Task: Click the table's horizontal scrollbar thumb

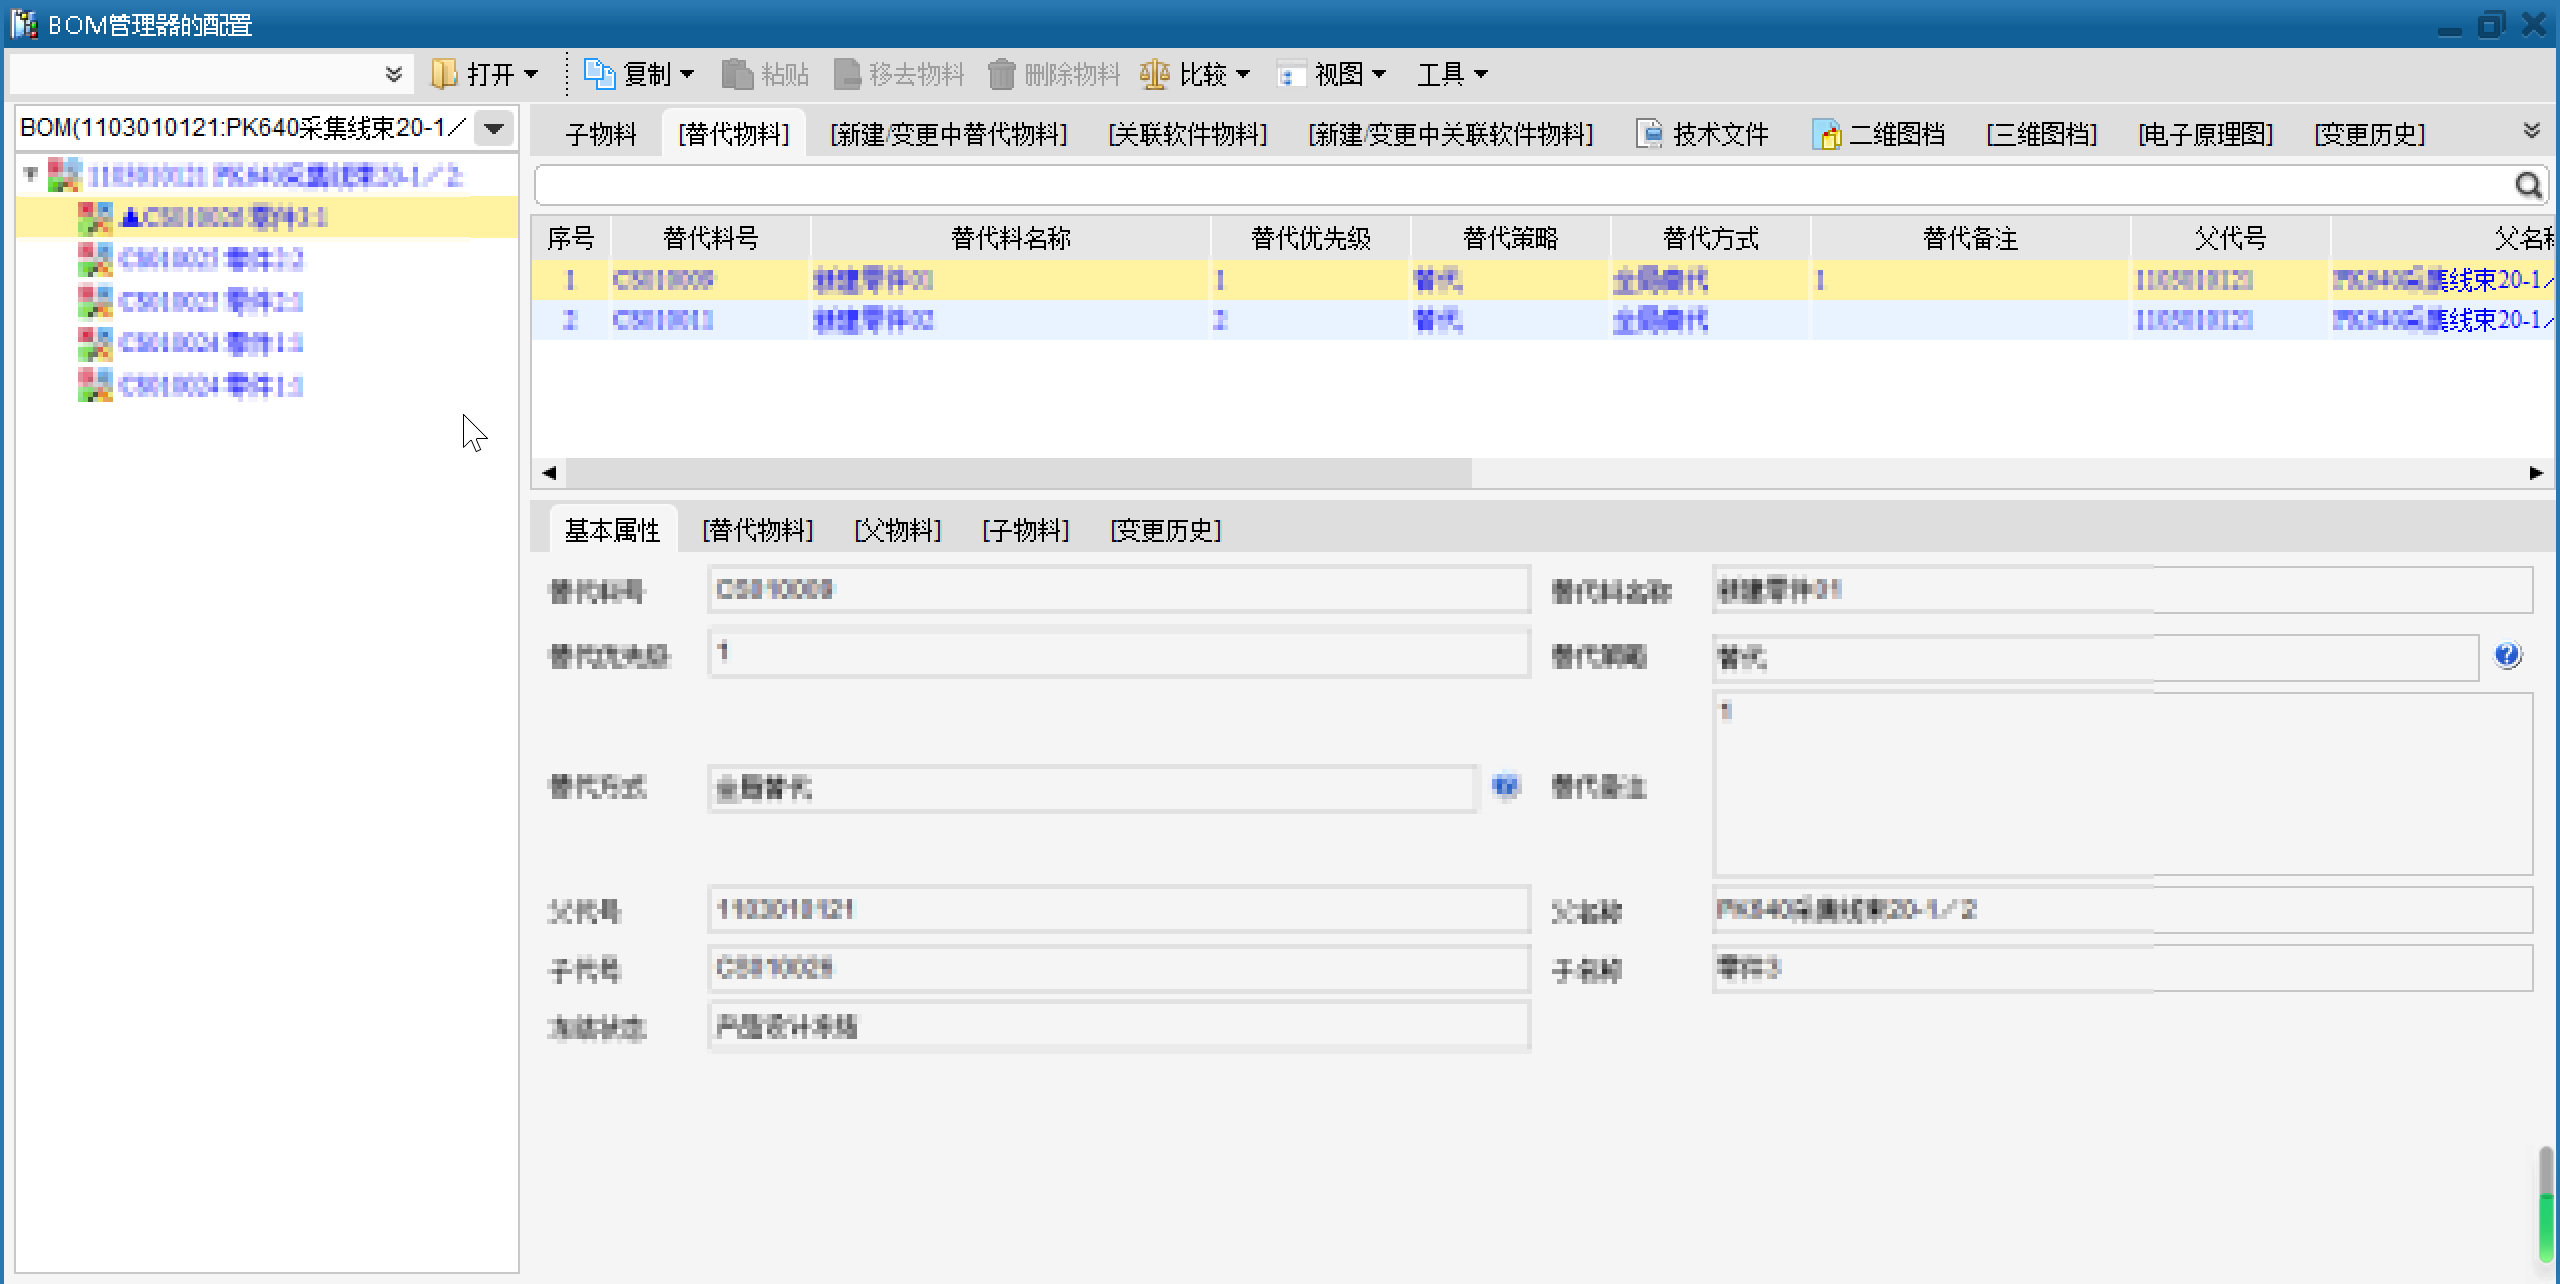Action: click(1018, 472)
